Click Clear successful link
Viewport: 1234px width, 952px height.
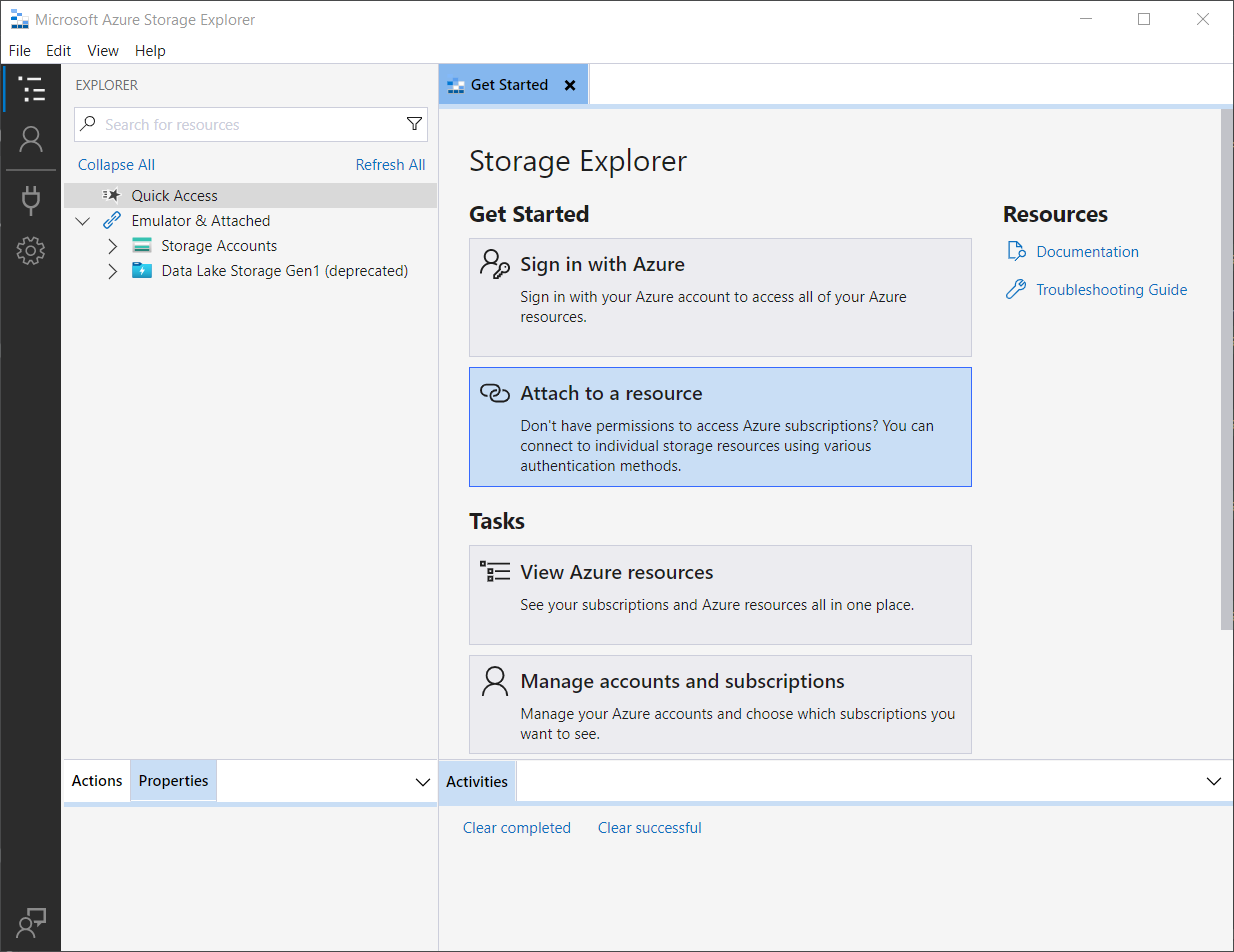650,827
